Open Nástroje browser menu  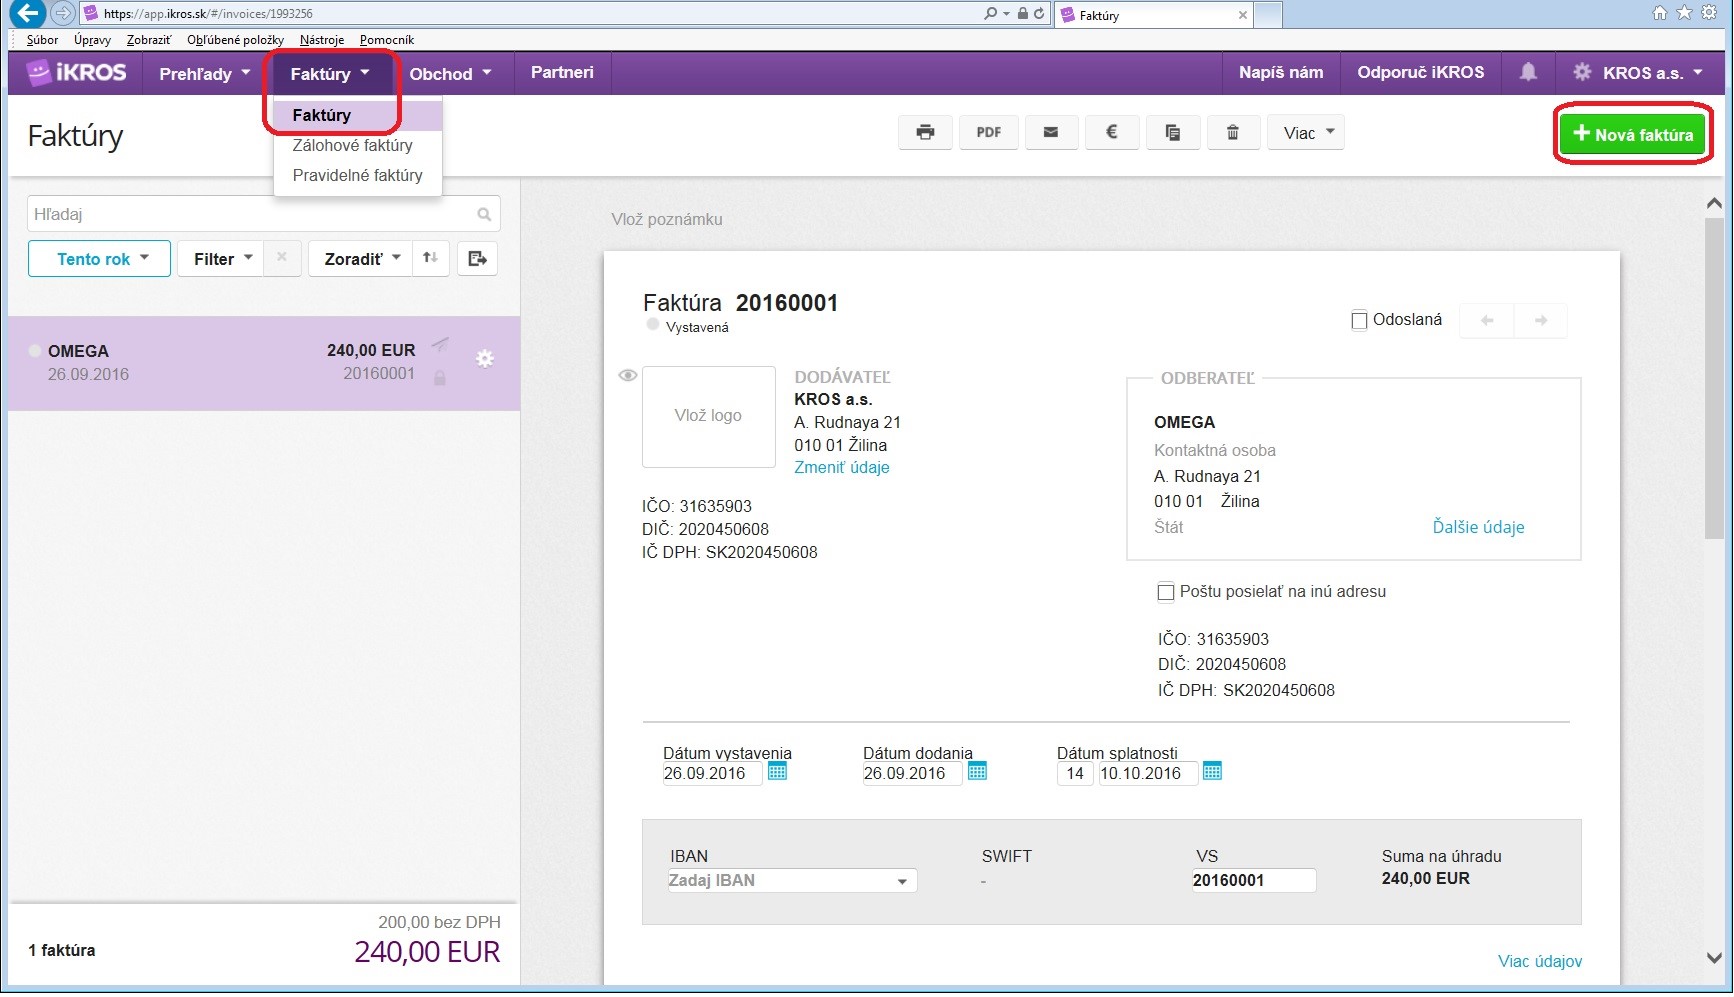[x=321, y=40]
